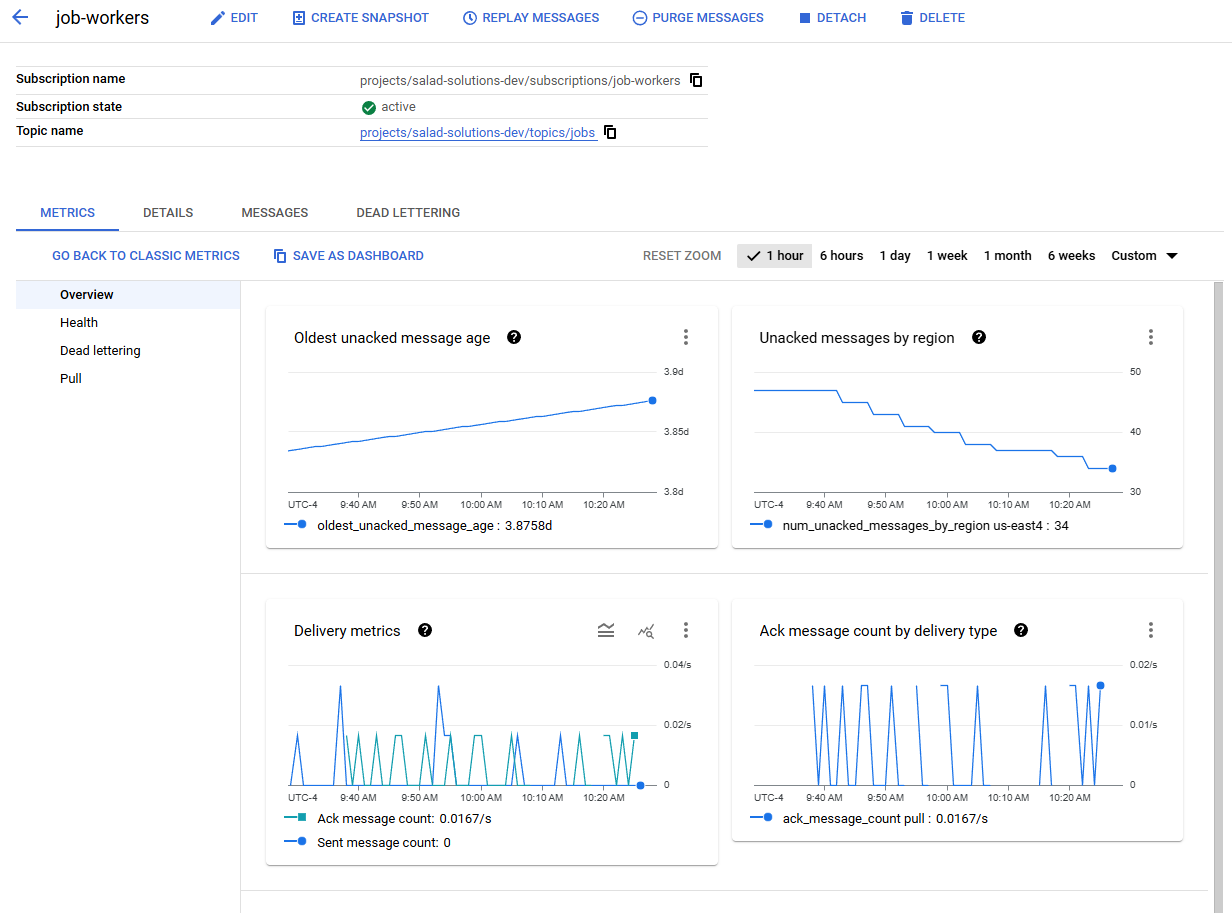Save metrics as dashboard
Viewport: 1232px width, 913px height.
[348, 256]
